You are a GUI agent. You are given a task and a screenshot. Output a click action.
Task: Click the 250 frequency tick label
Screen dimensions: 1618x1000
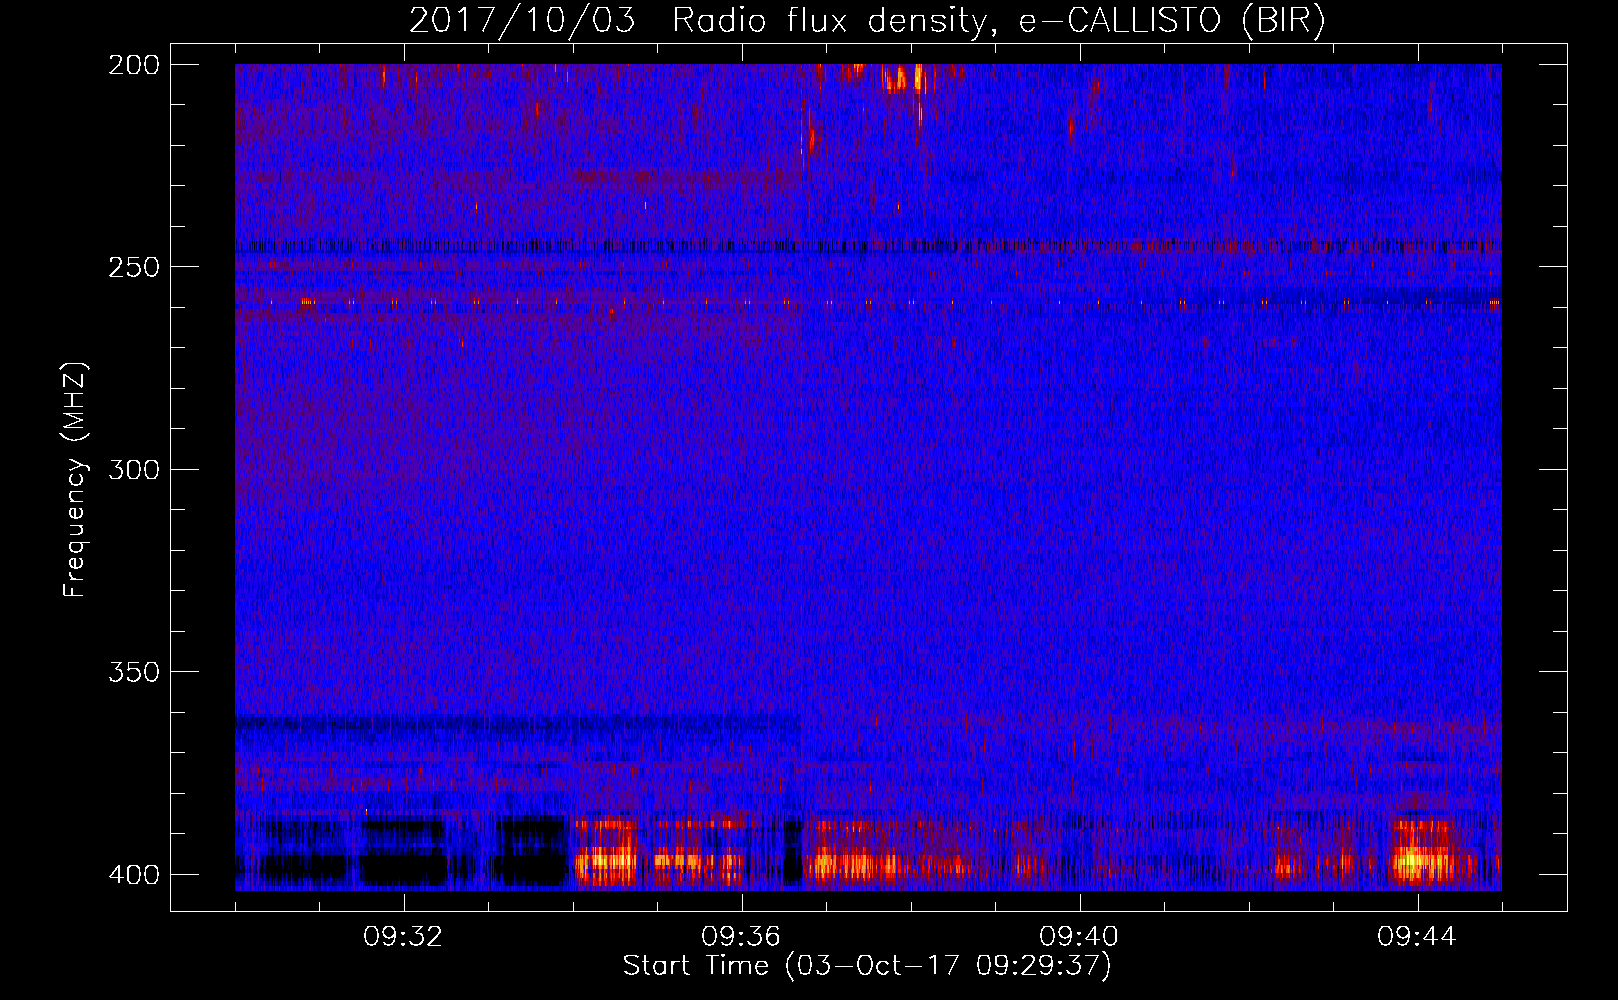134,267
